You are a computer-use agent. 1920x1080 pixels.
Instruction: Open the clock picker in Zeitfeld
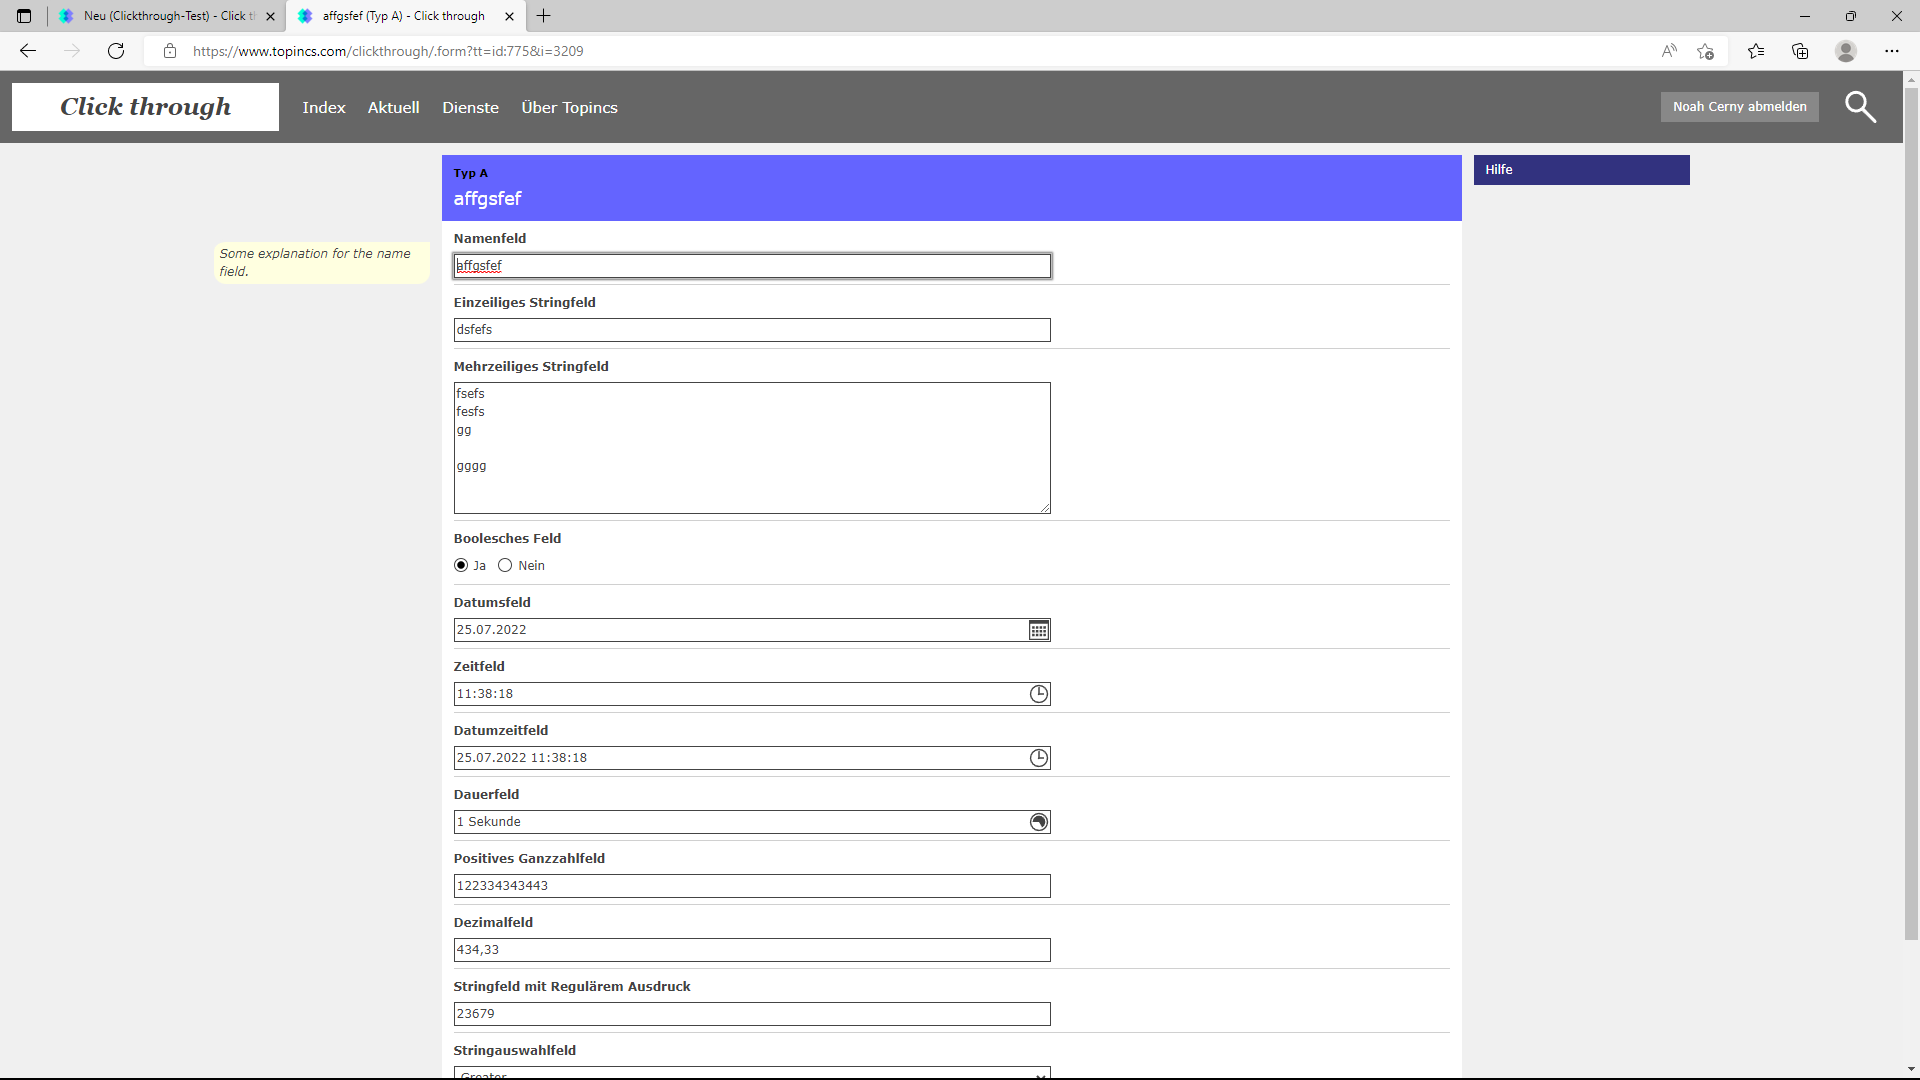coord(1039,694)
